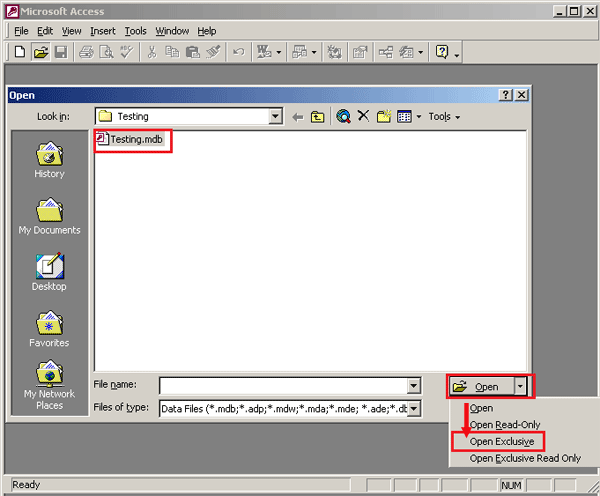The width and height of the screenshot is (600, 496).
Task: Choose Open Read-Only option
Action: (x=505, y=425)
